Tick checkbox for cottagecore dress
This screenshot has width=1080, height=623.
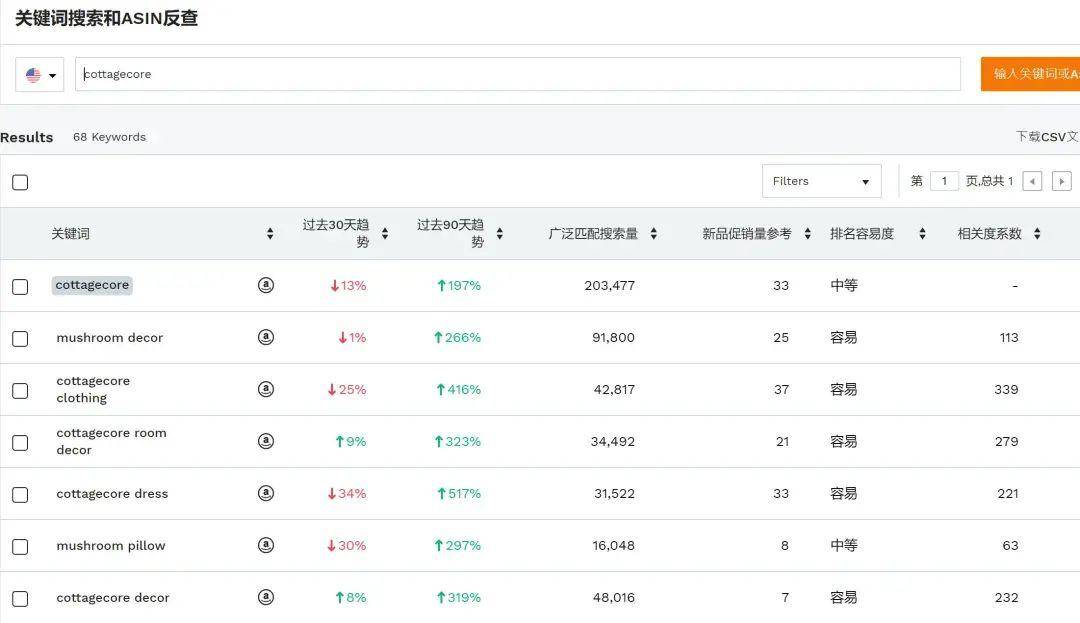[20, 494]
